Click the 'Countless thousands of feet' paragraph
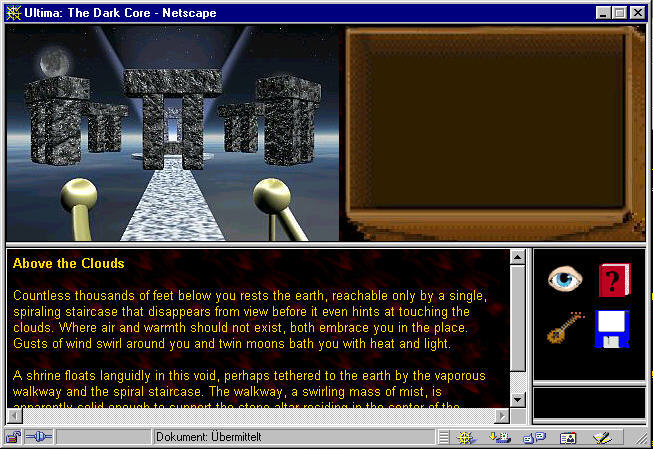This screenshot has height=449, width=653. pos(250,319)
